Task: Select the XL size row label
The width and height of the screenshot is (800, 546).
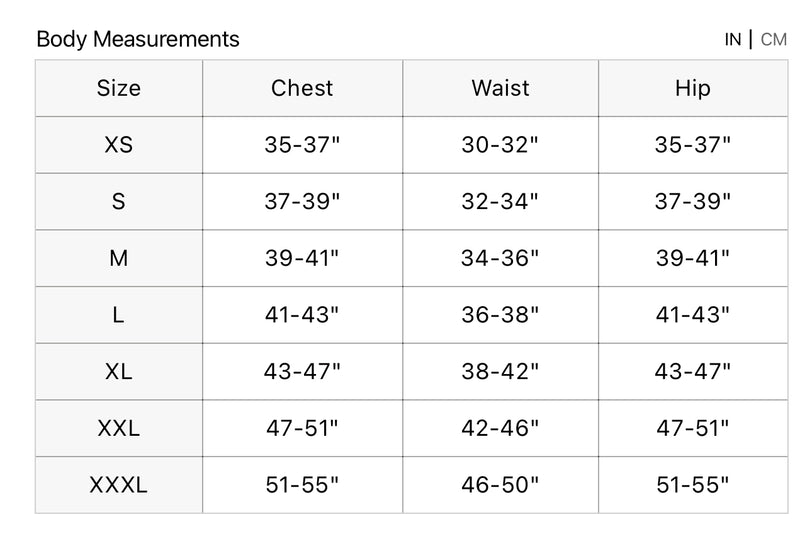Action: (x=119, y=372)
